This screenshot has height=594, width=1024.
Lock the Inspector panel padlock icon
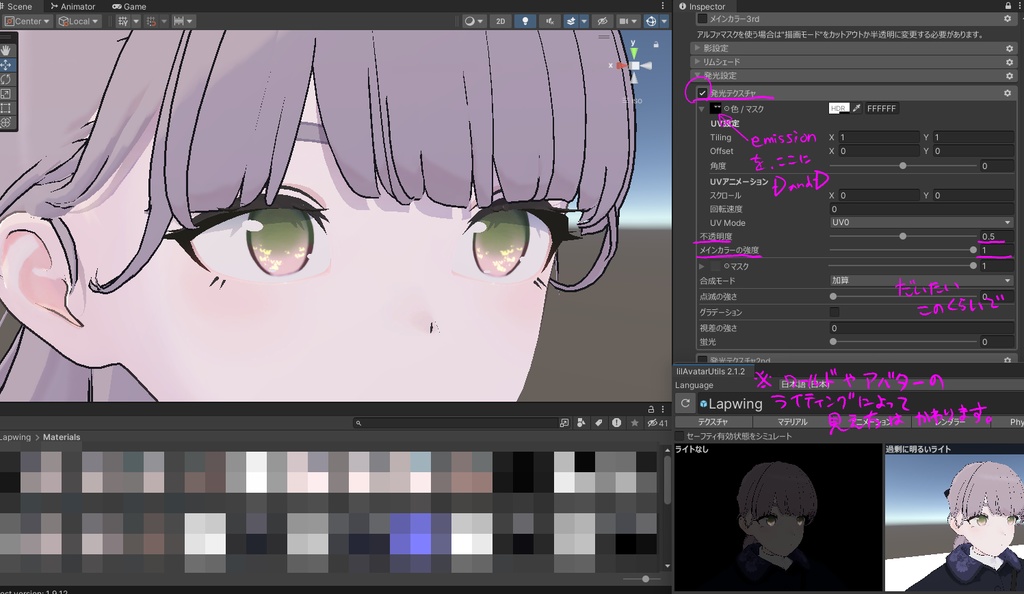[1008, 6]
